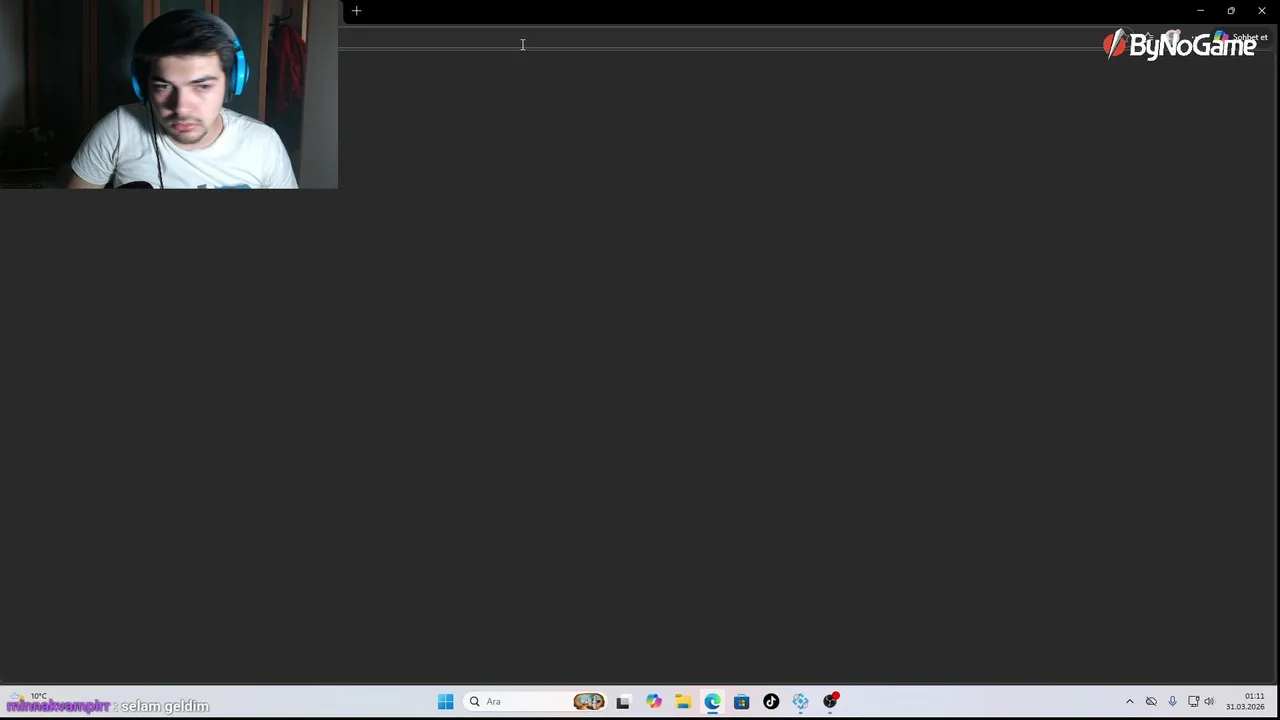The height and width of the screenshot is (720, 1280).
Task: Click the search highlight image in search box
Action: 588,702
